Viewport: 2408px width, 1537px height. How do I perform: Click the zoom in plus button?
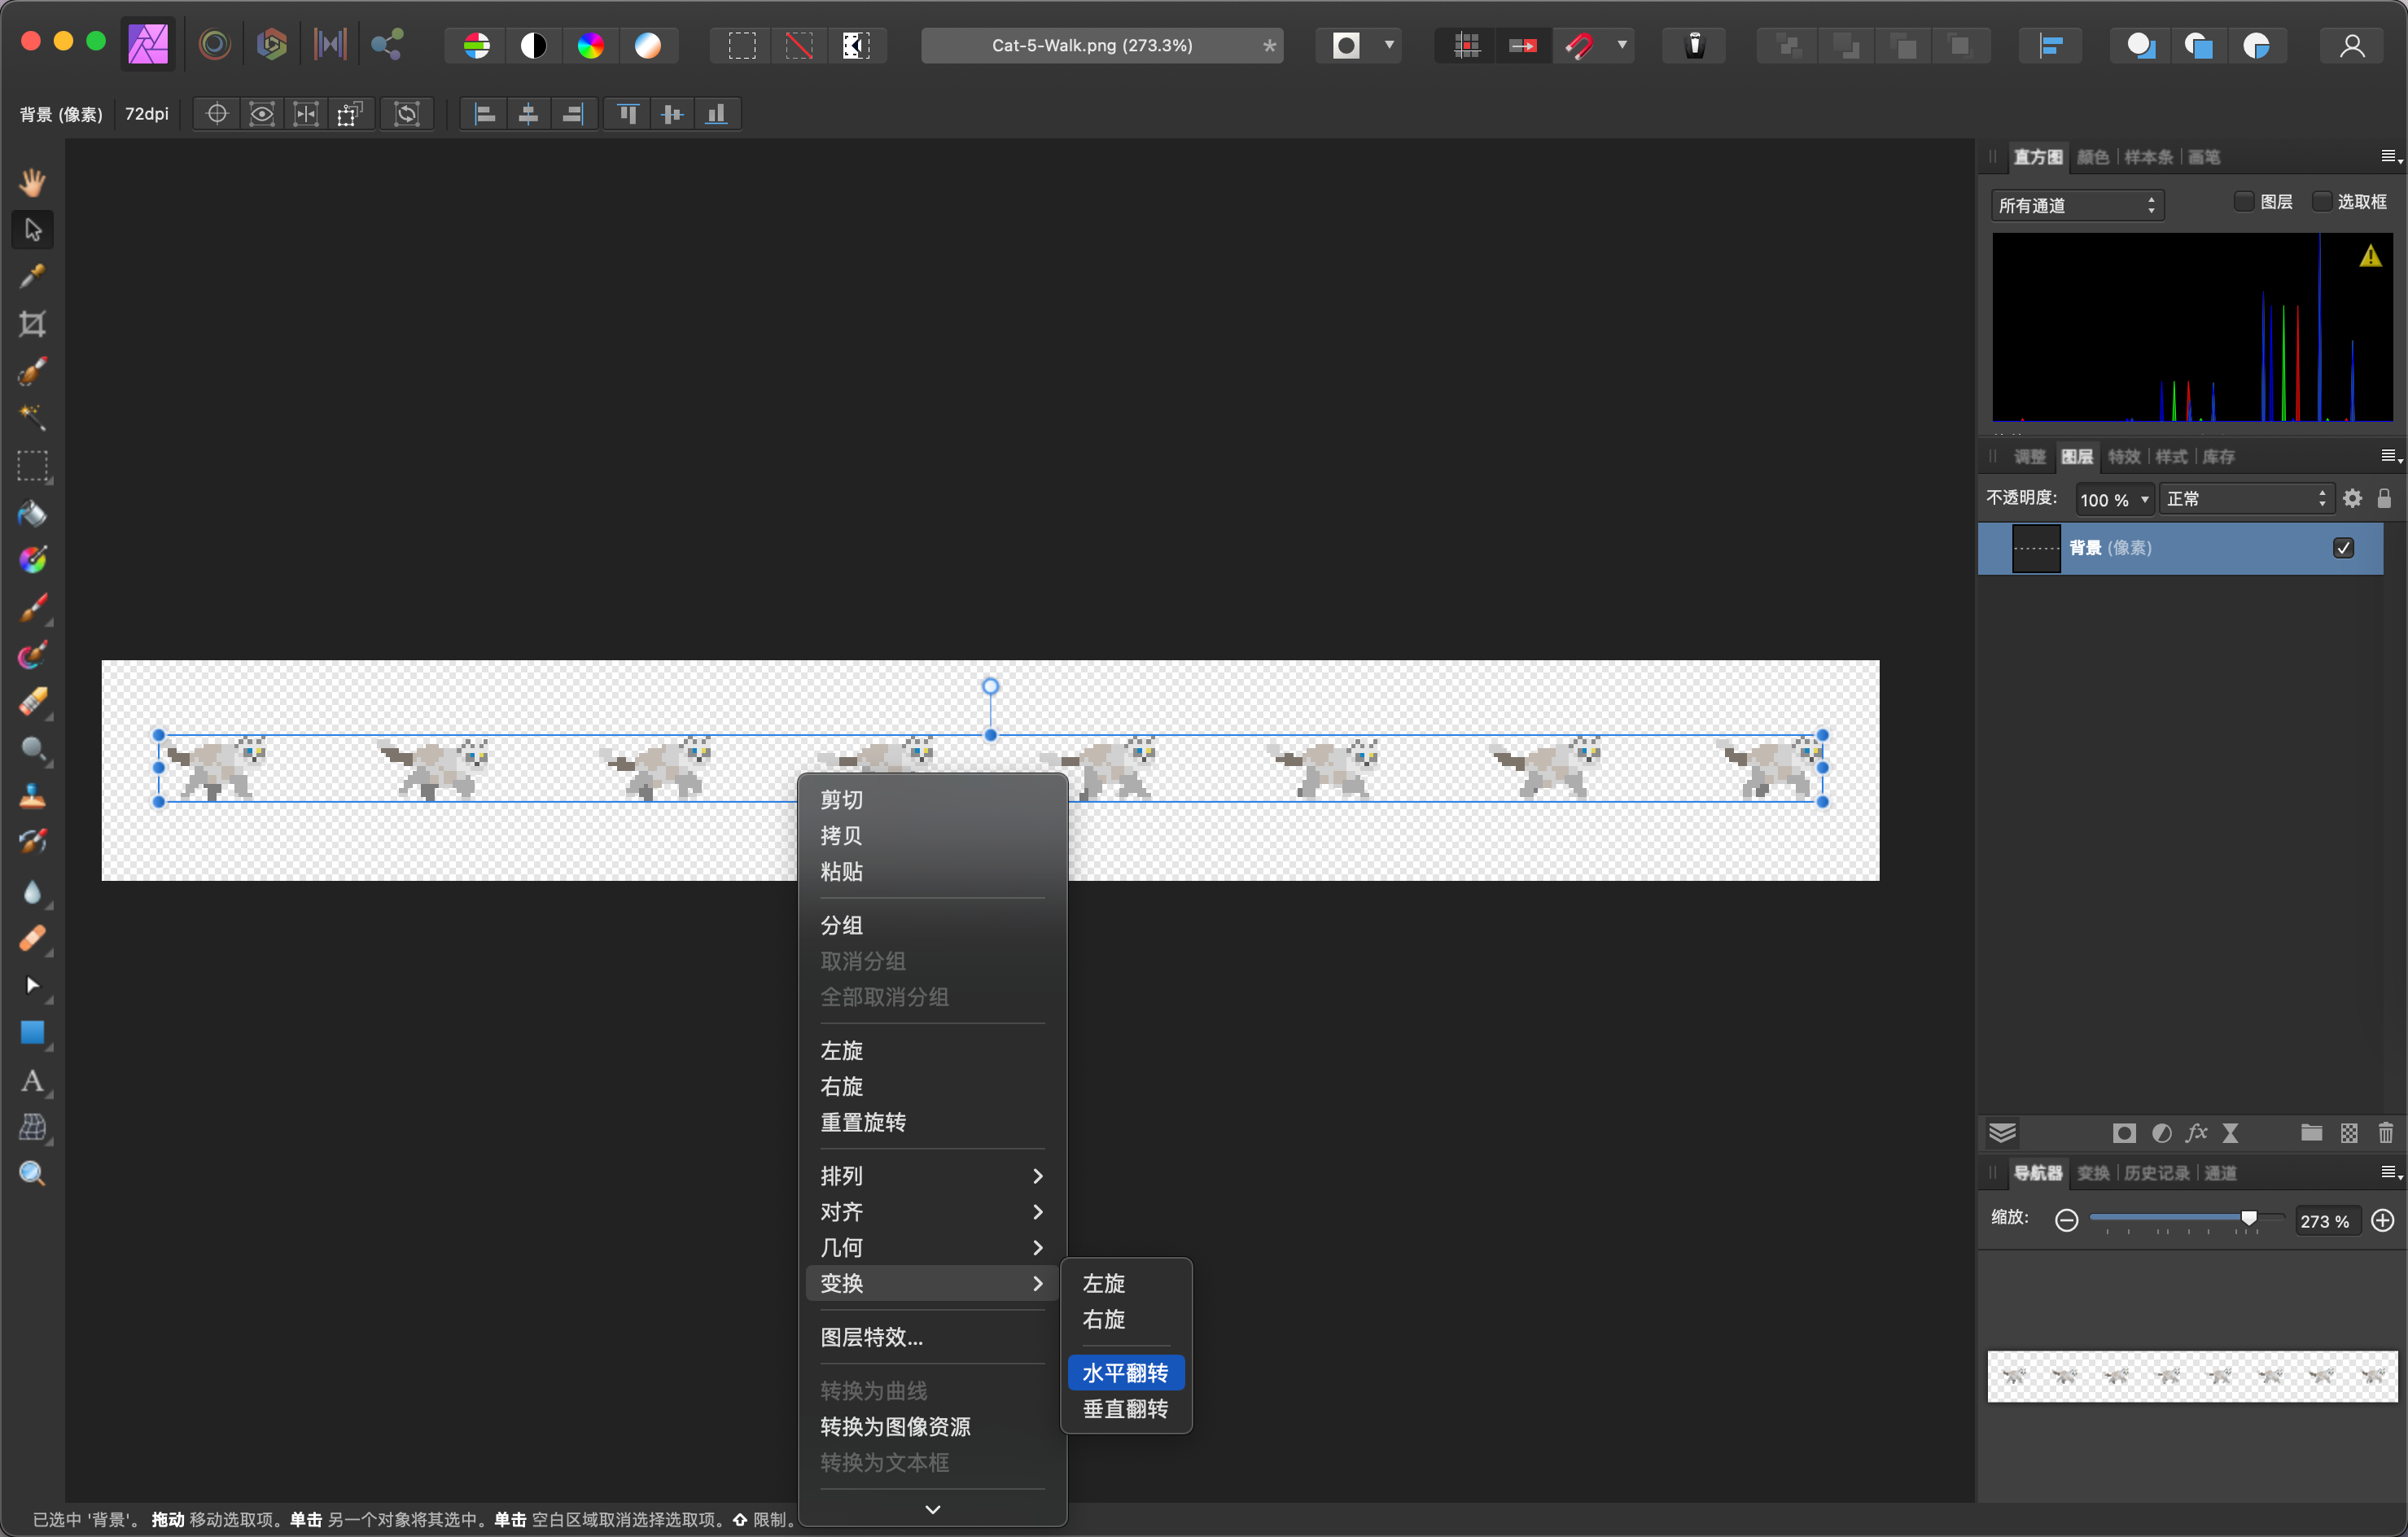tap(2383, 1220)
